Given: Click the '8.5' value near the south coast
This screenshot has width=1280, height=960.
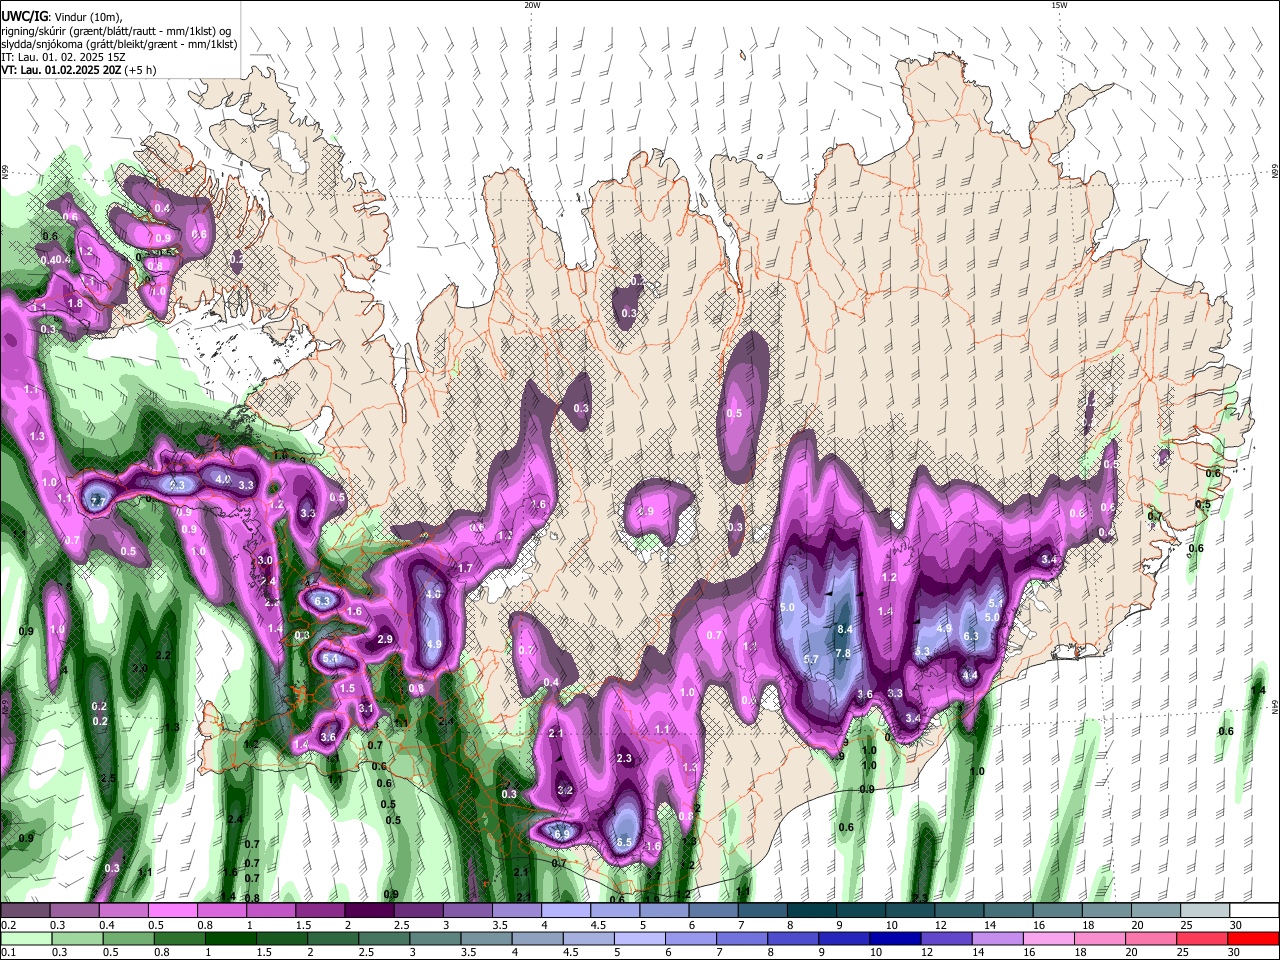Looking at the screenshot, I should coord(624,843).
